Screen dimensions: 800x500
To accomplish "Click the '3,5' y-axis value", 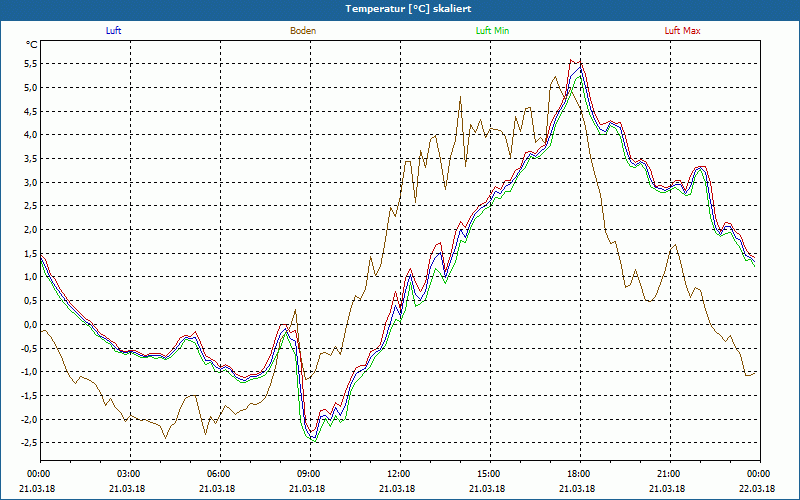I will click(31, 159).
